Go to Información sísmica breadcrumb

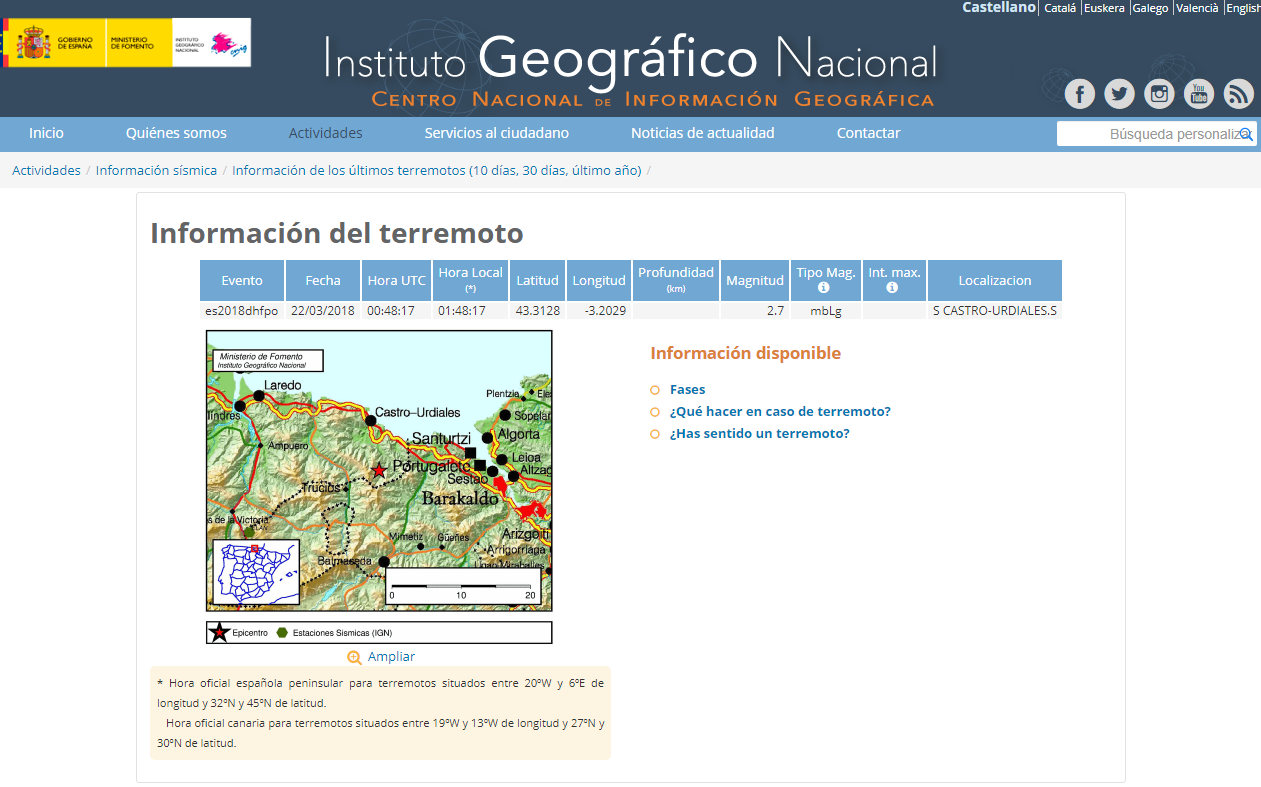click(156, 170)
